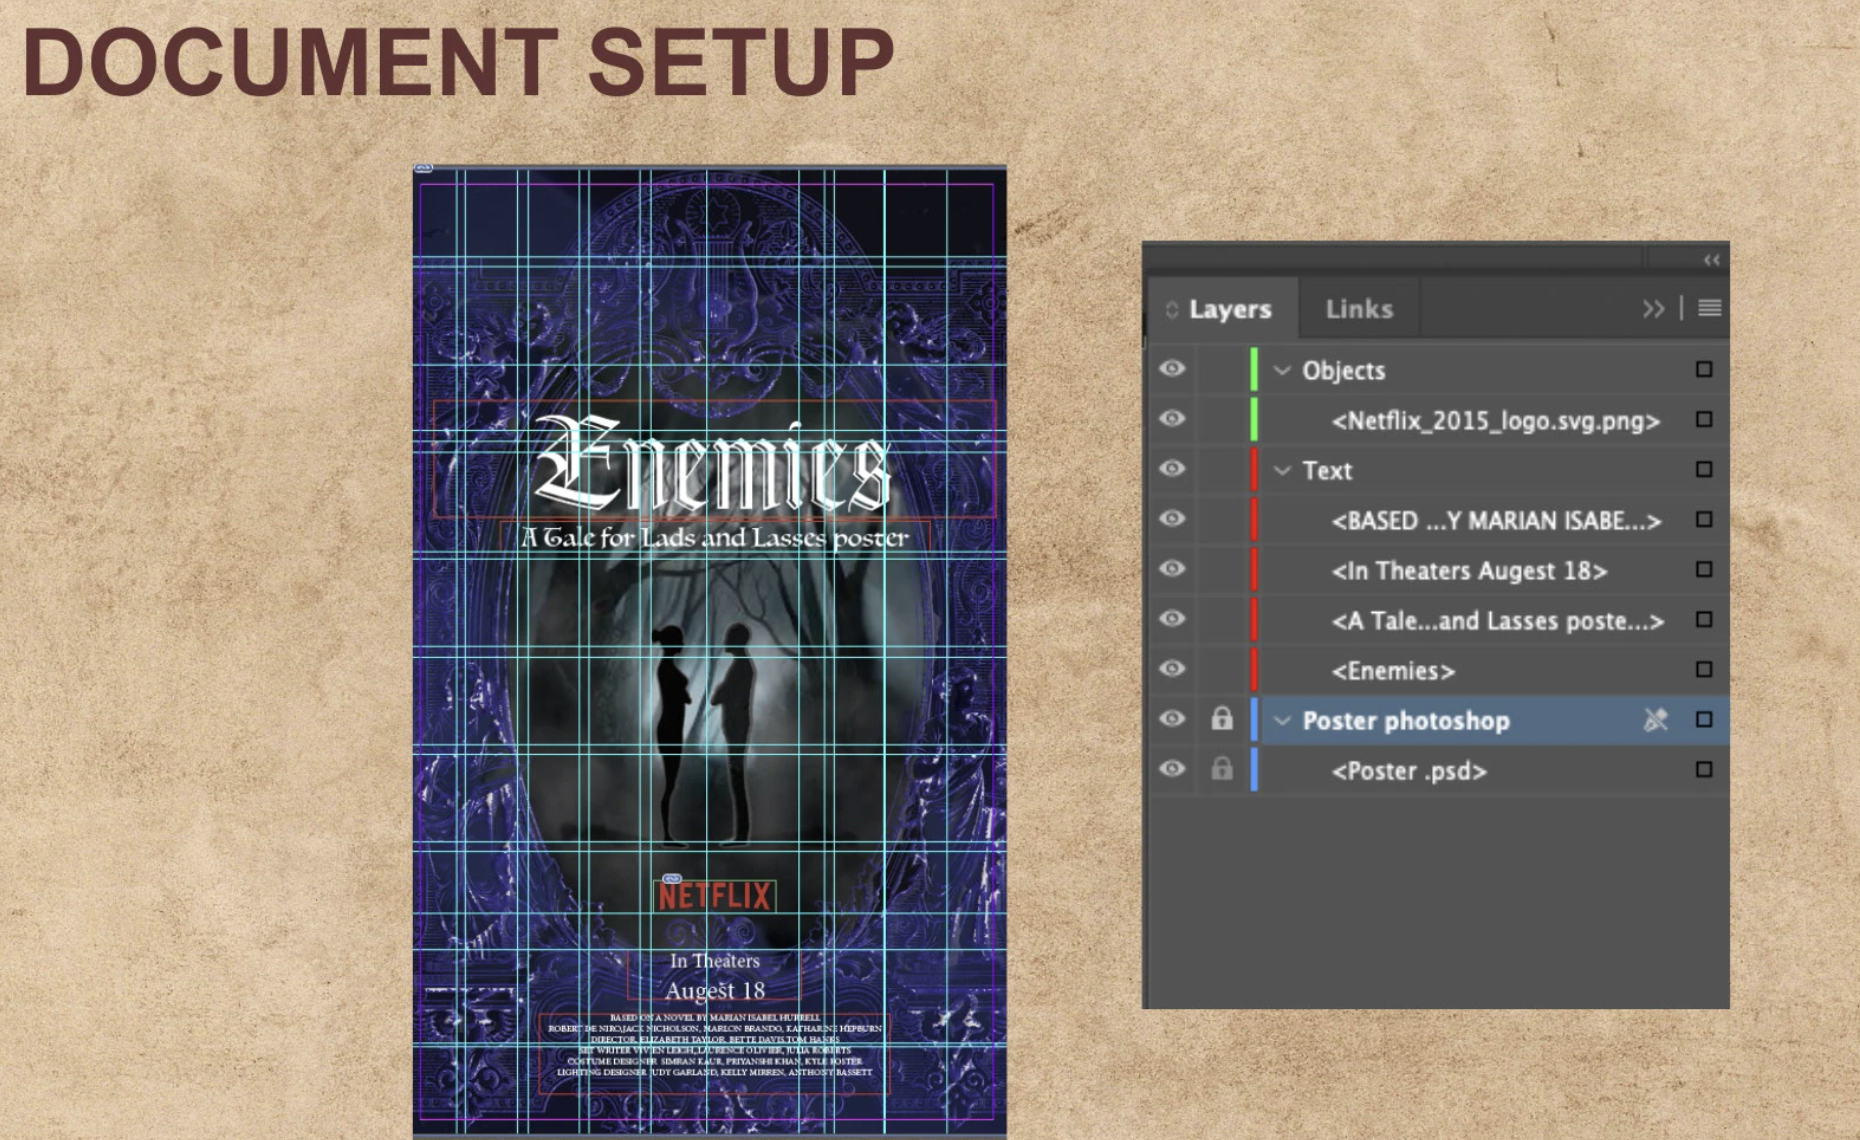The width and height of the screenshot is (1860, 1140).
Task: Hide the Text layer via eye icon
Action: click(1172, 469)
